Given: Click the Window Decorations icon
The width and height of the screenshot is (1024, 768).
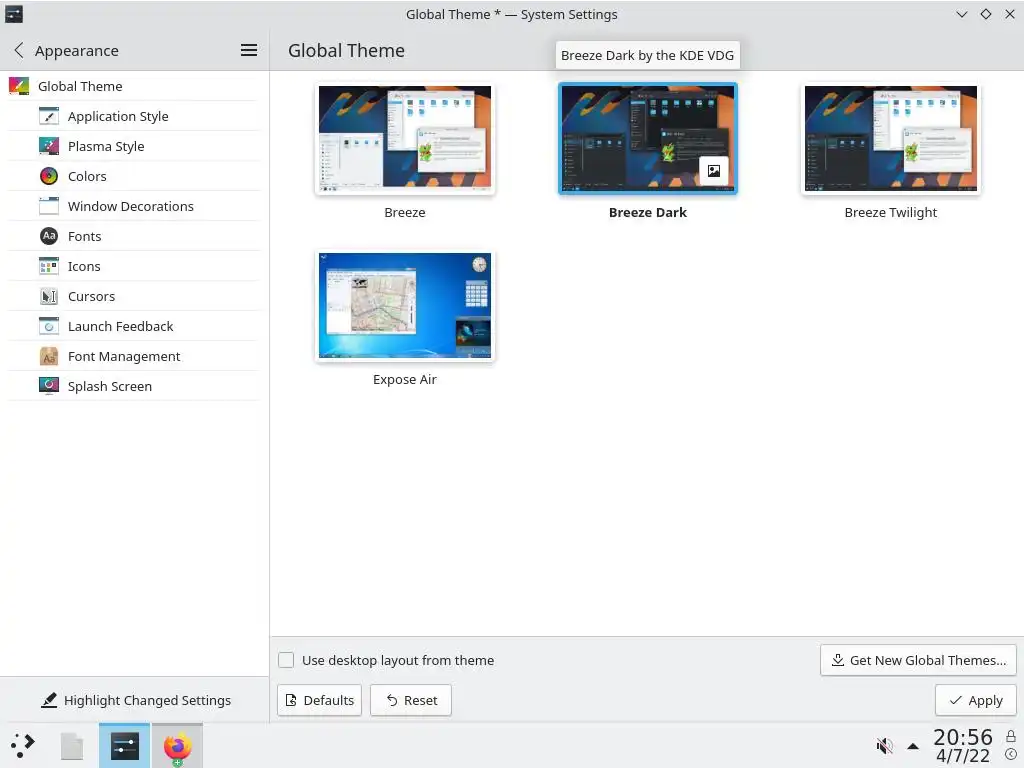Looking at the screenshot, I should coord(49,206).
